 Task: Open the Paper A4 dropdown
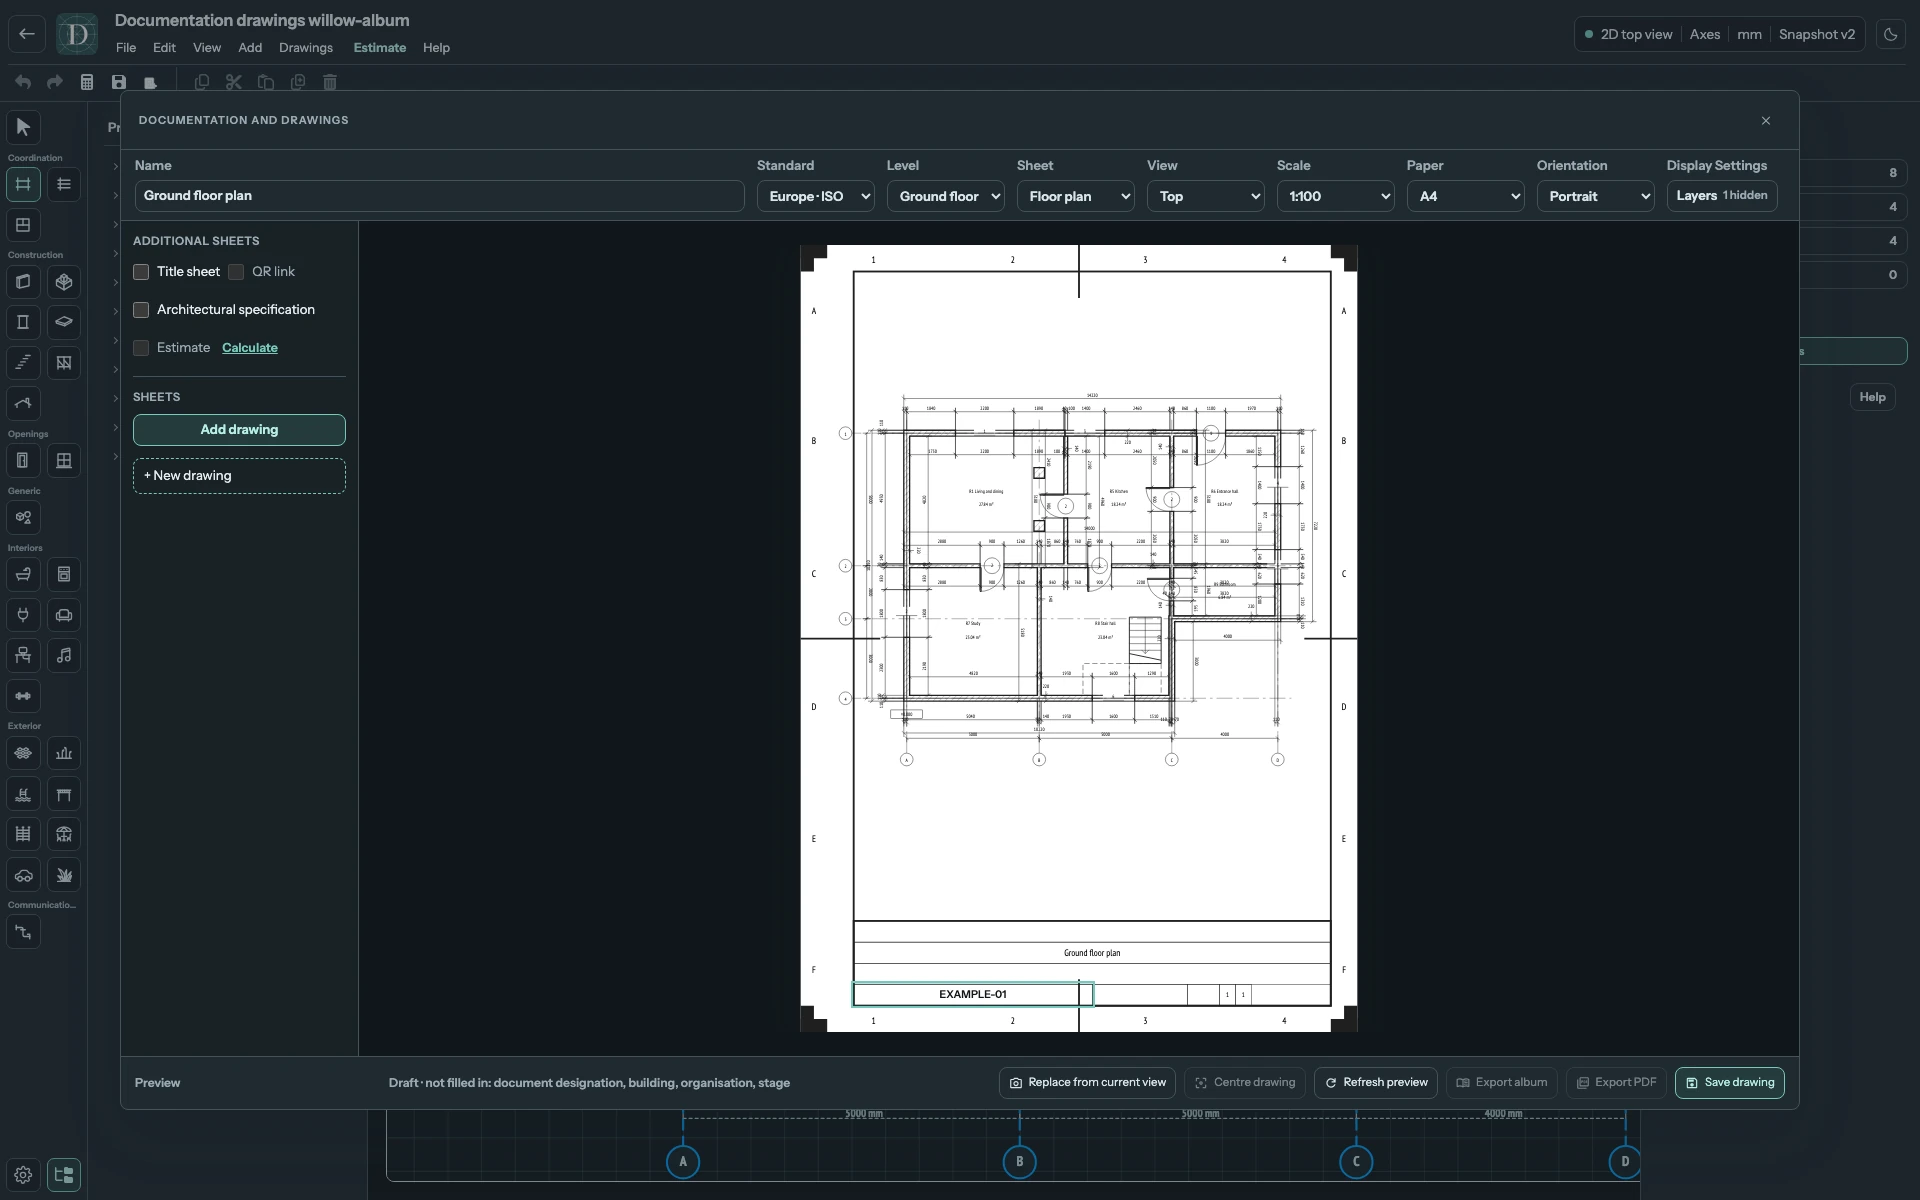click(1465, 196)
